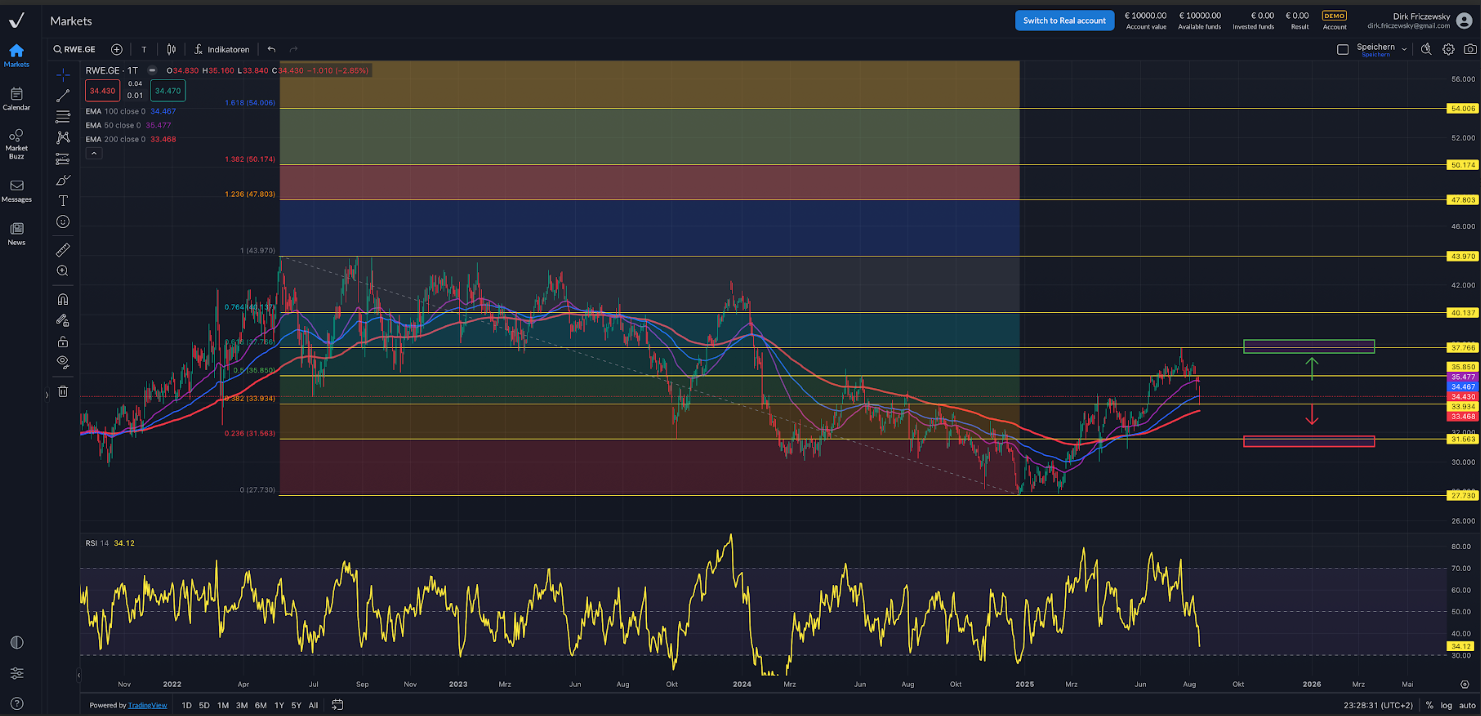This screenshot has height=716, width=1481.
Task: Toggle the log scale option
Action: [x=1446, y=705]
